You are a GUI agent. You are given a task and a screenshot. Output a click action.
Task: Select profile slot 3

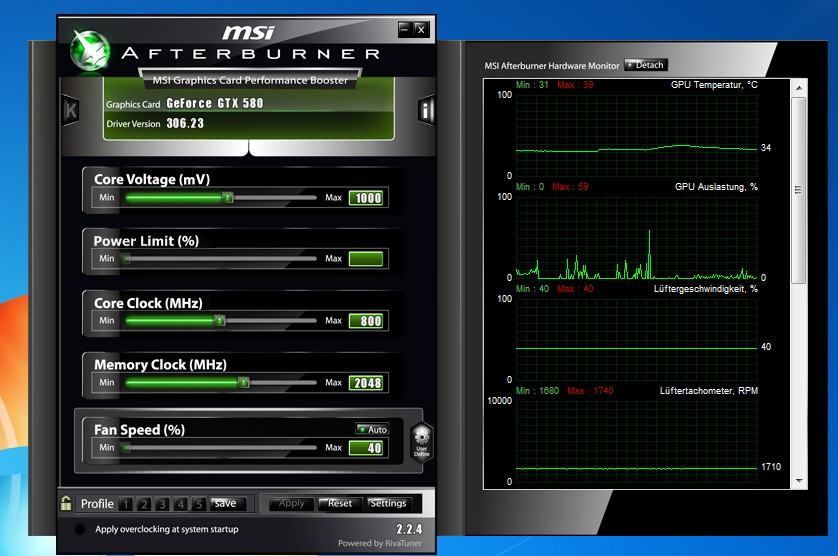coord(162,504)
